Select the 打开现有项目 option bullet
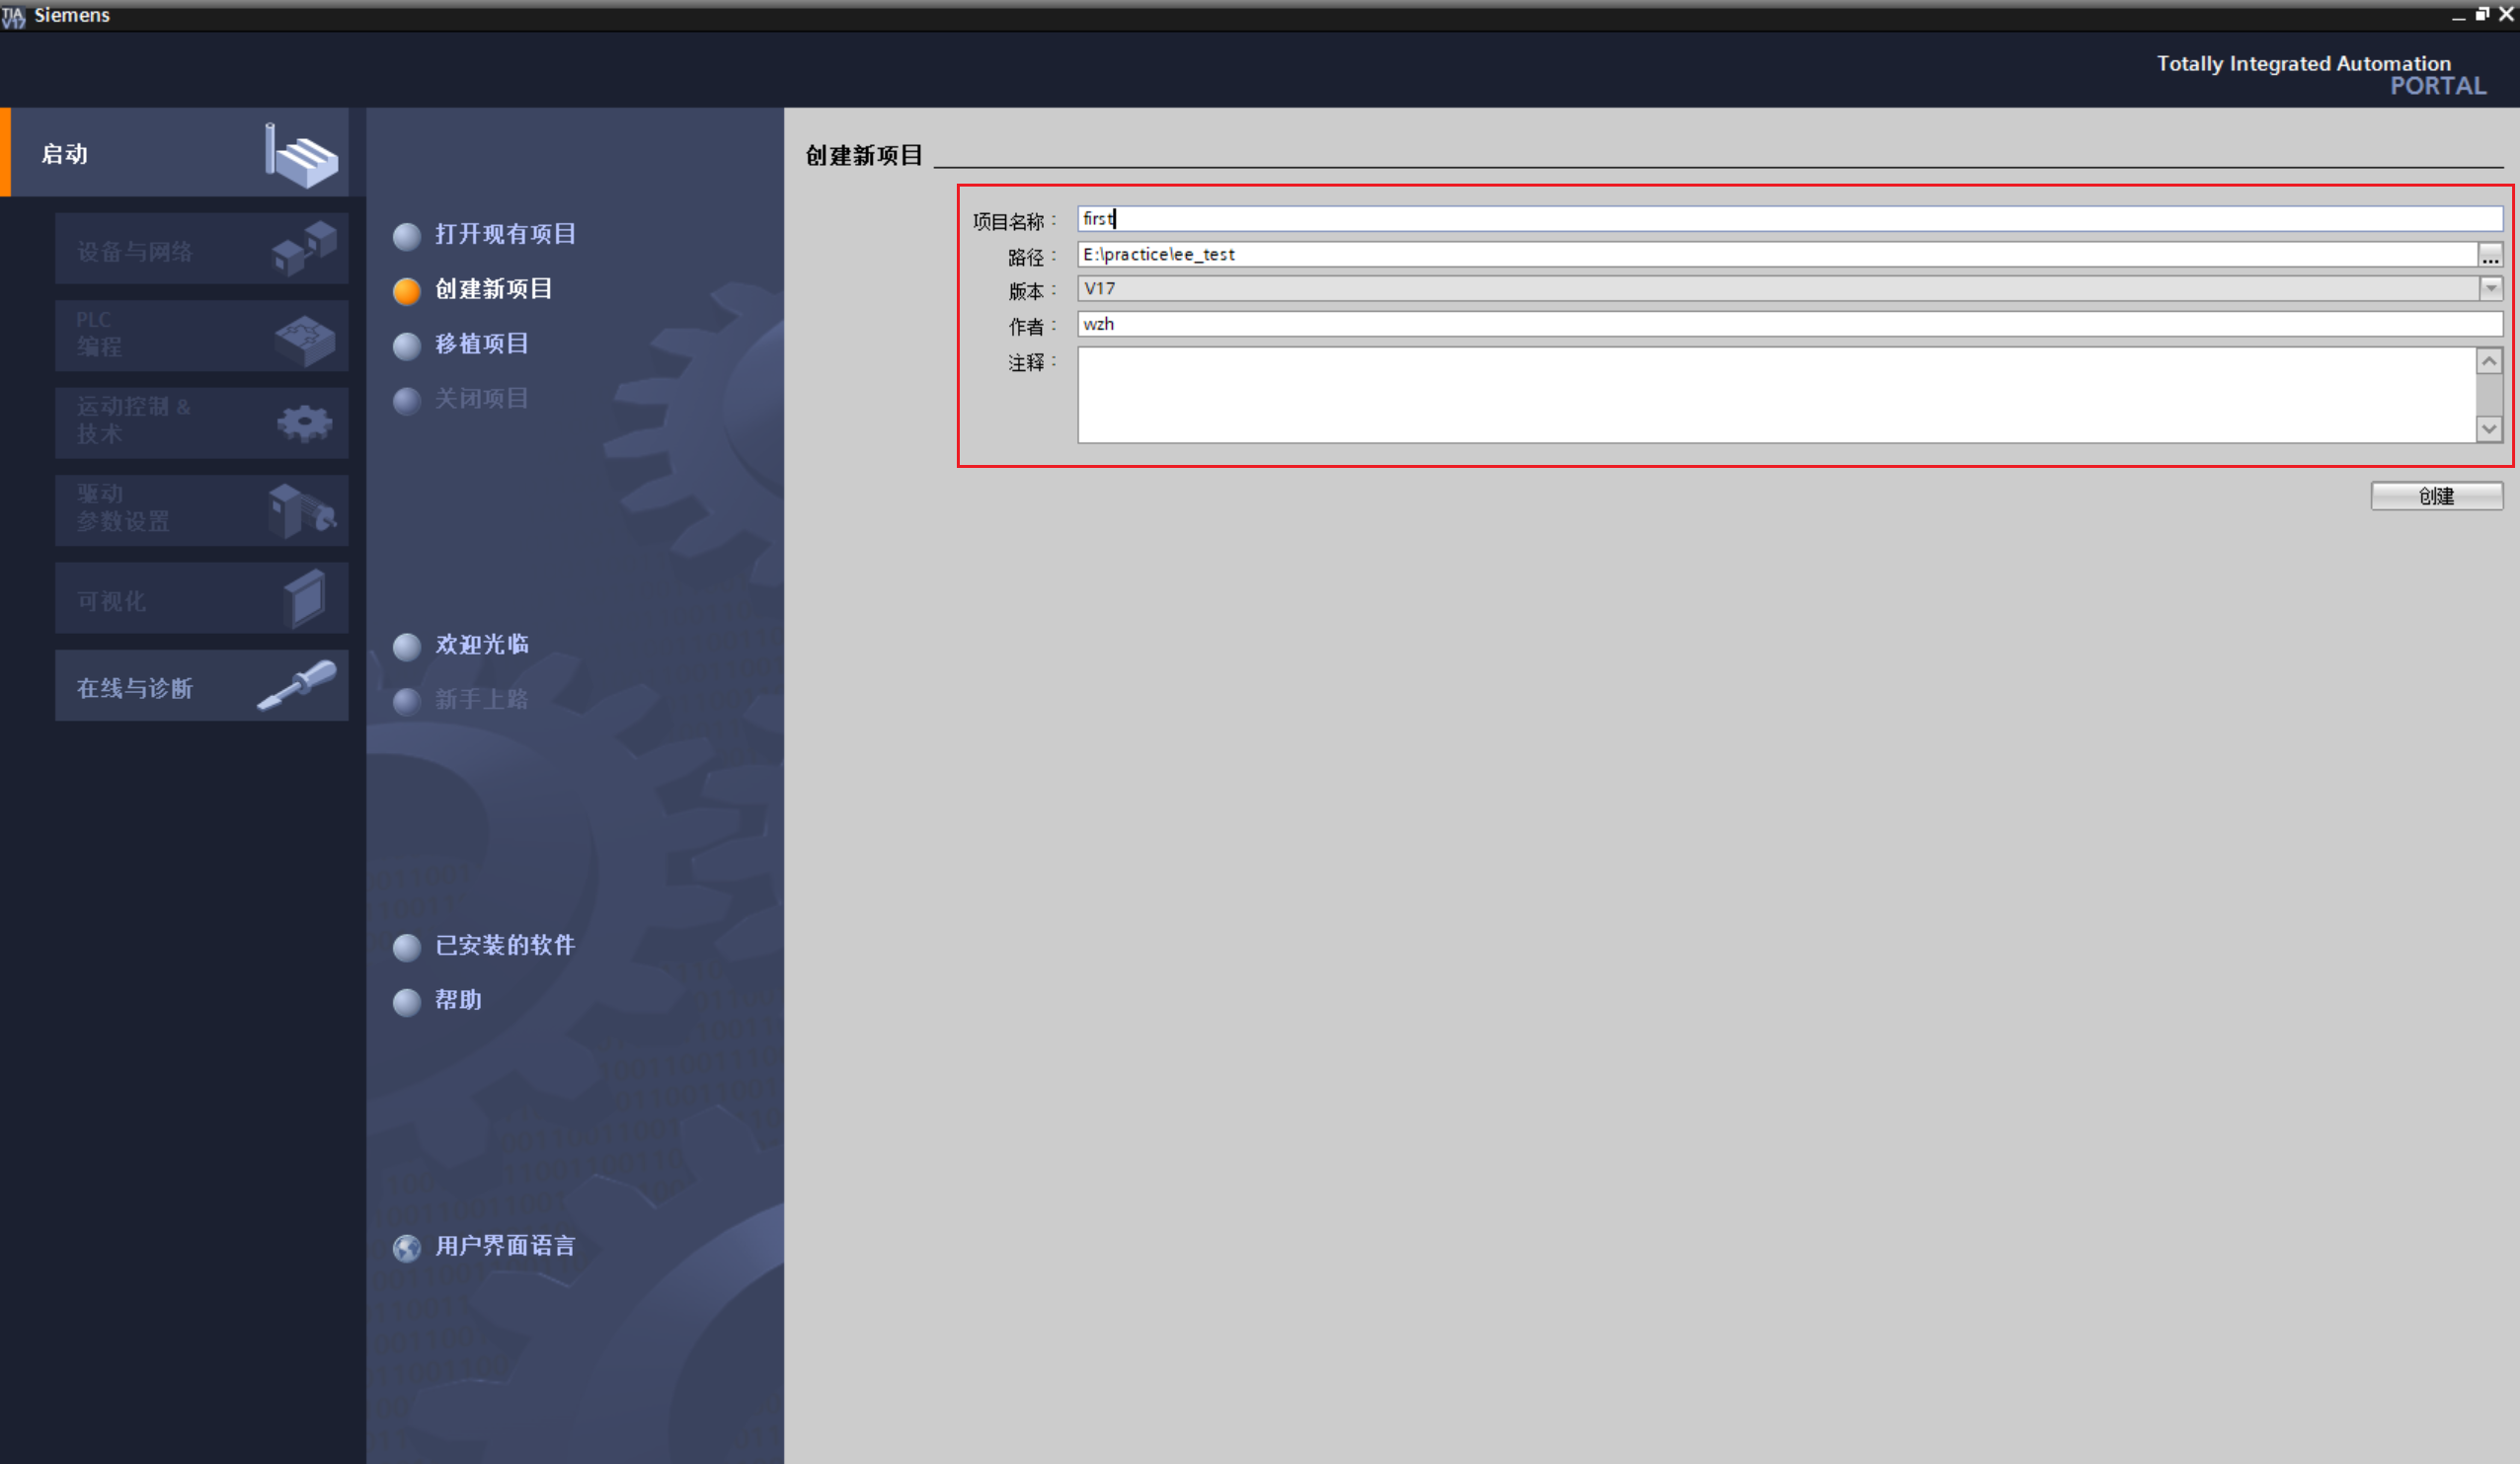The height and width of the screenshot is (1464, 2520). tap(407, 236)
